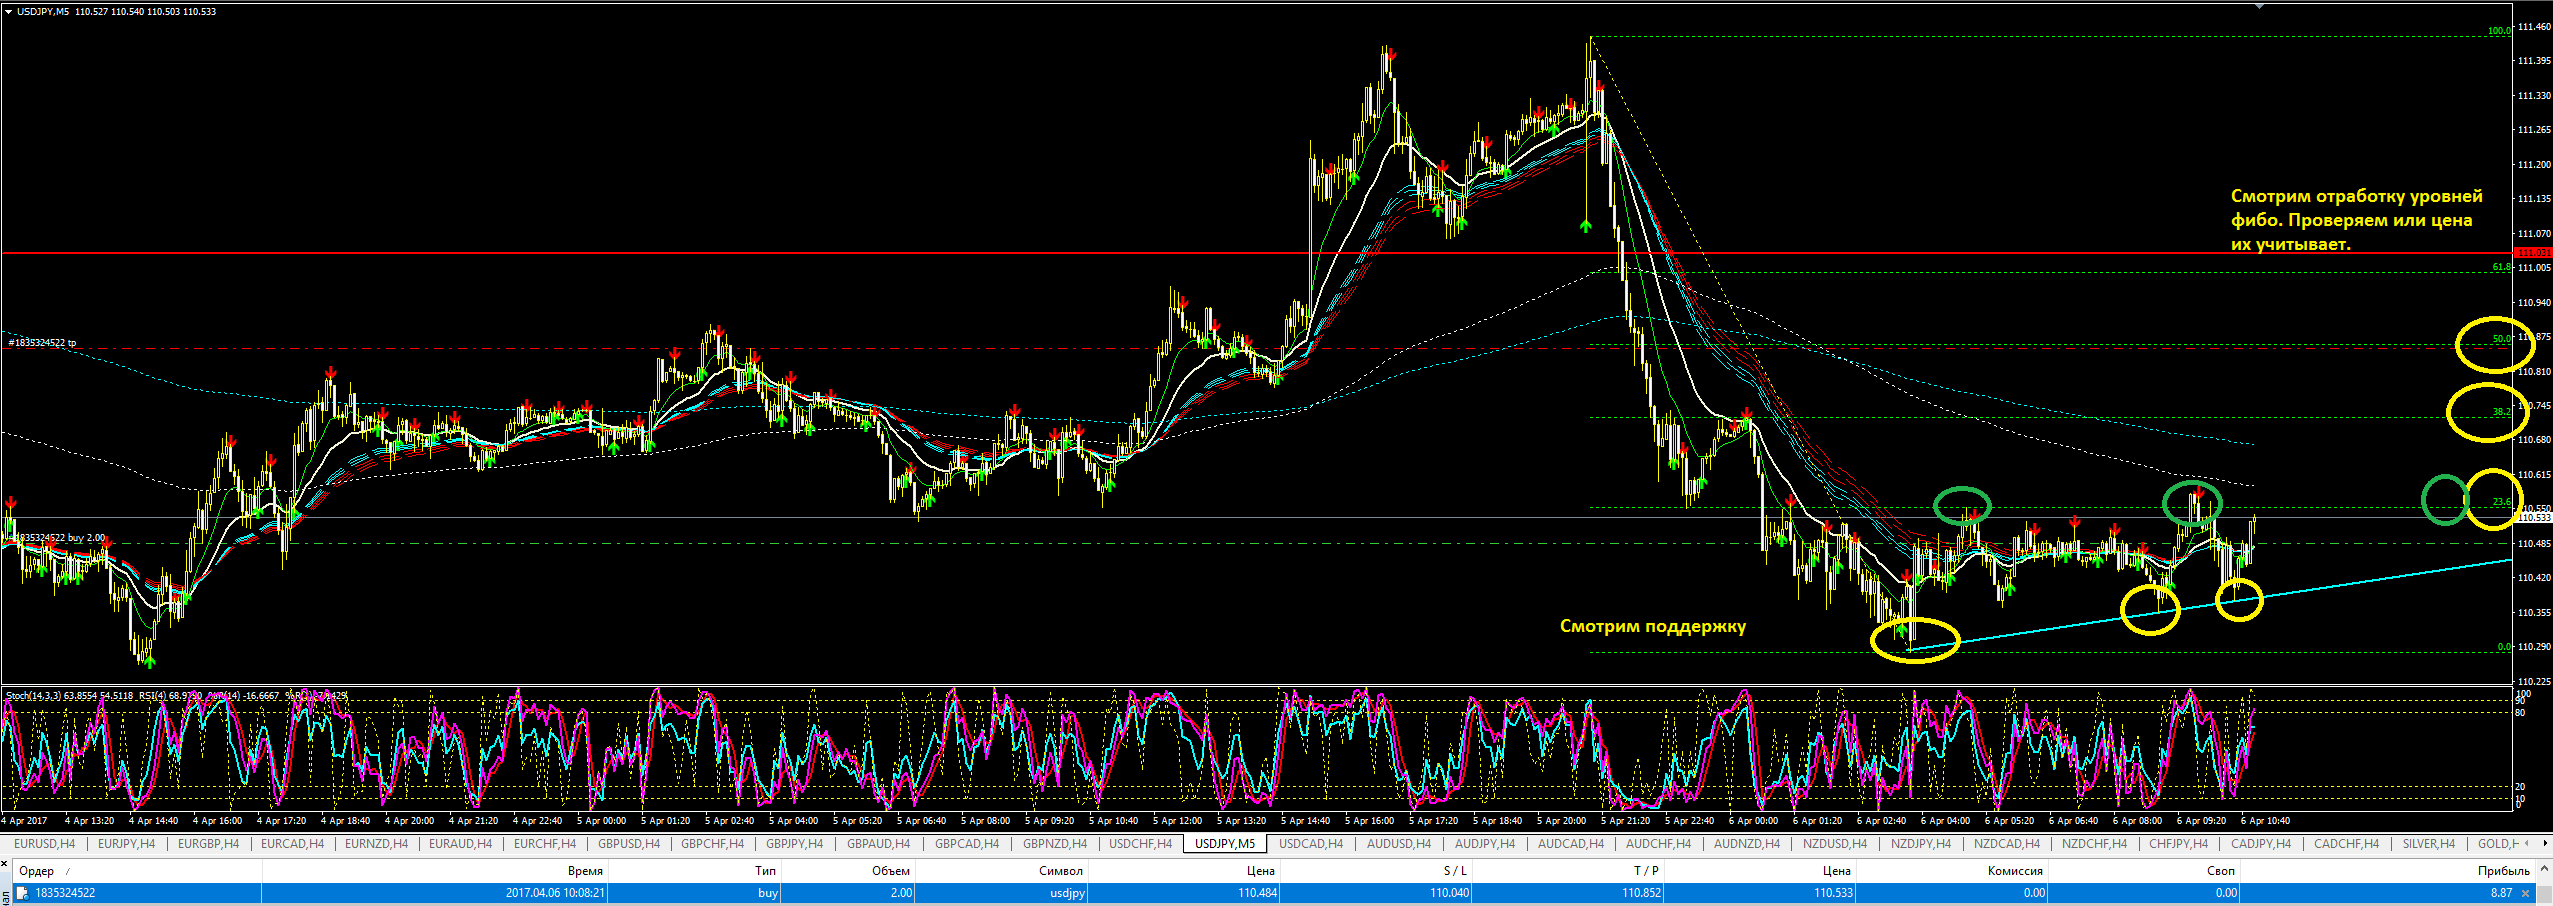Select the CADJPY,H4 chart tab
Screen dimensions: 2553x906
point(2260,844)
